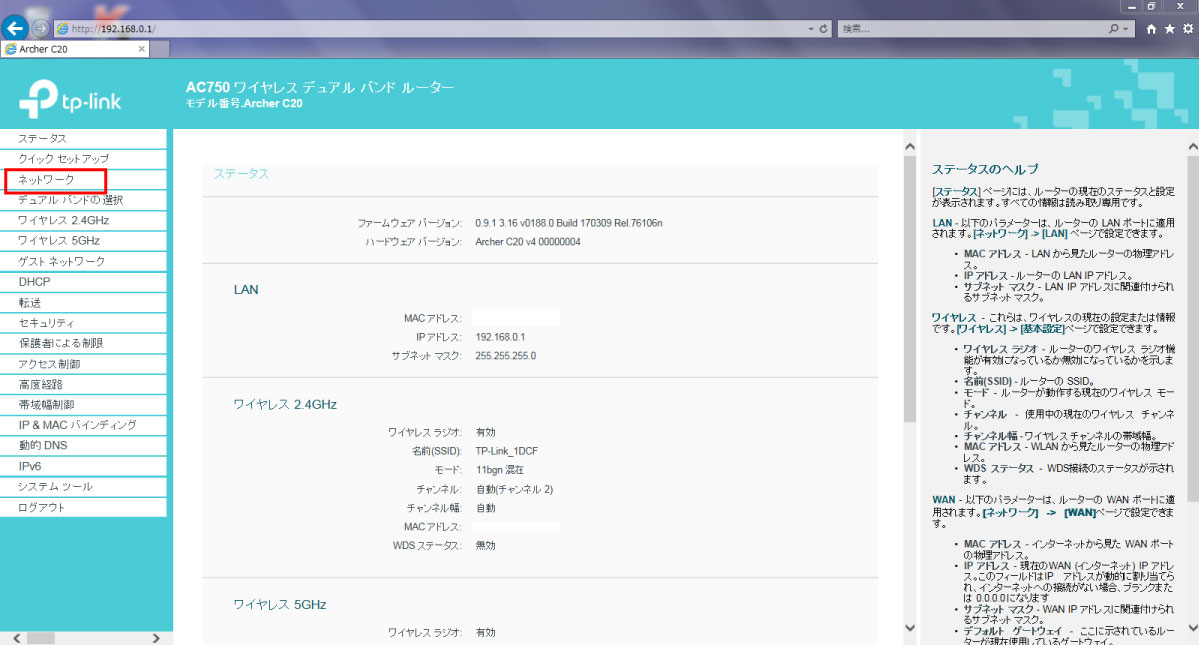The width and height of the screenshot is (1199, 645).
Task: Select システム ツール in the sidebar
Action: [x=55, y=487]
